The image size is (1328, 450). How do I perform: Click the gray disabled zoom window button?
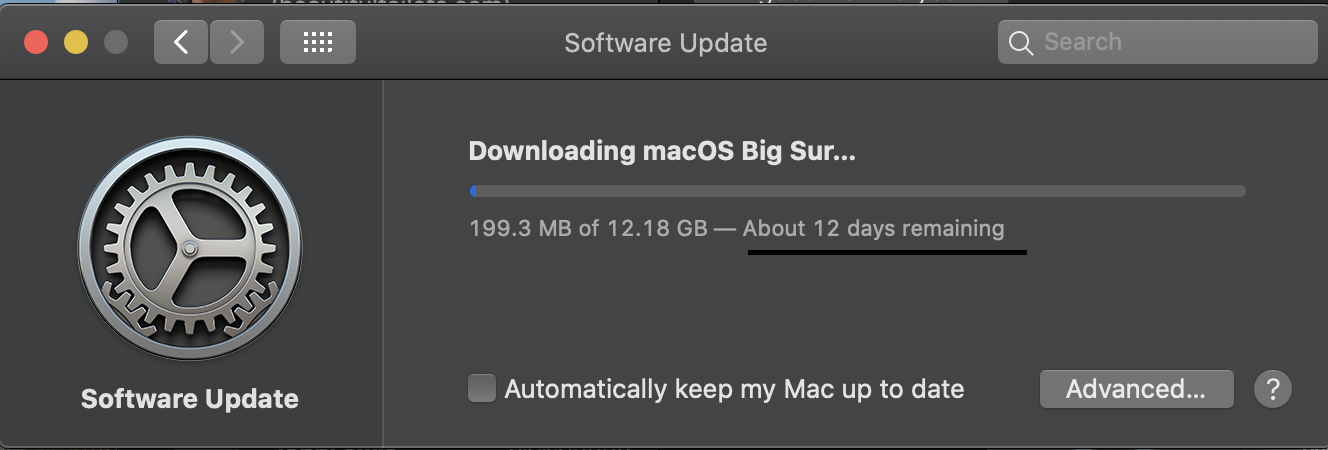pos(116,42)
